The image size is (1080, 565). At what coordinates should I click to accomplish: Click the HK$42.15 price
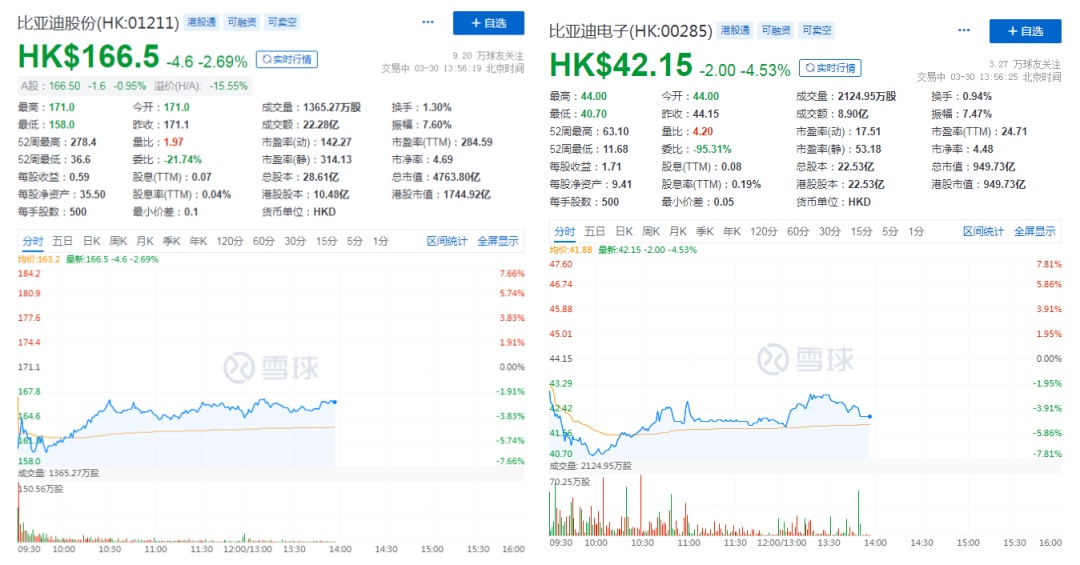pos(621,65)
